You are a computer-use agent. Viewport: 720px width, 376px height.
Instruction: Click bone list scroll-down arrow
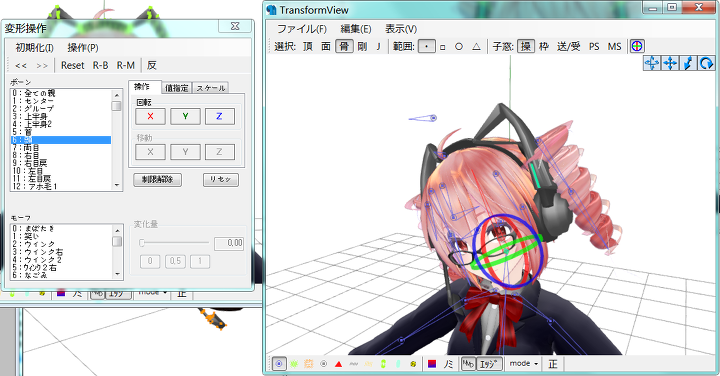pyautogui.click(x=117, y=185)
